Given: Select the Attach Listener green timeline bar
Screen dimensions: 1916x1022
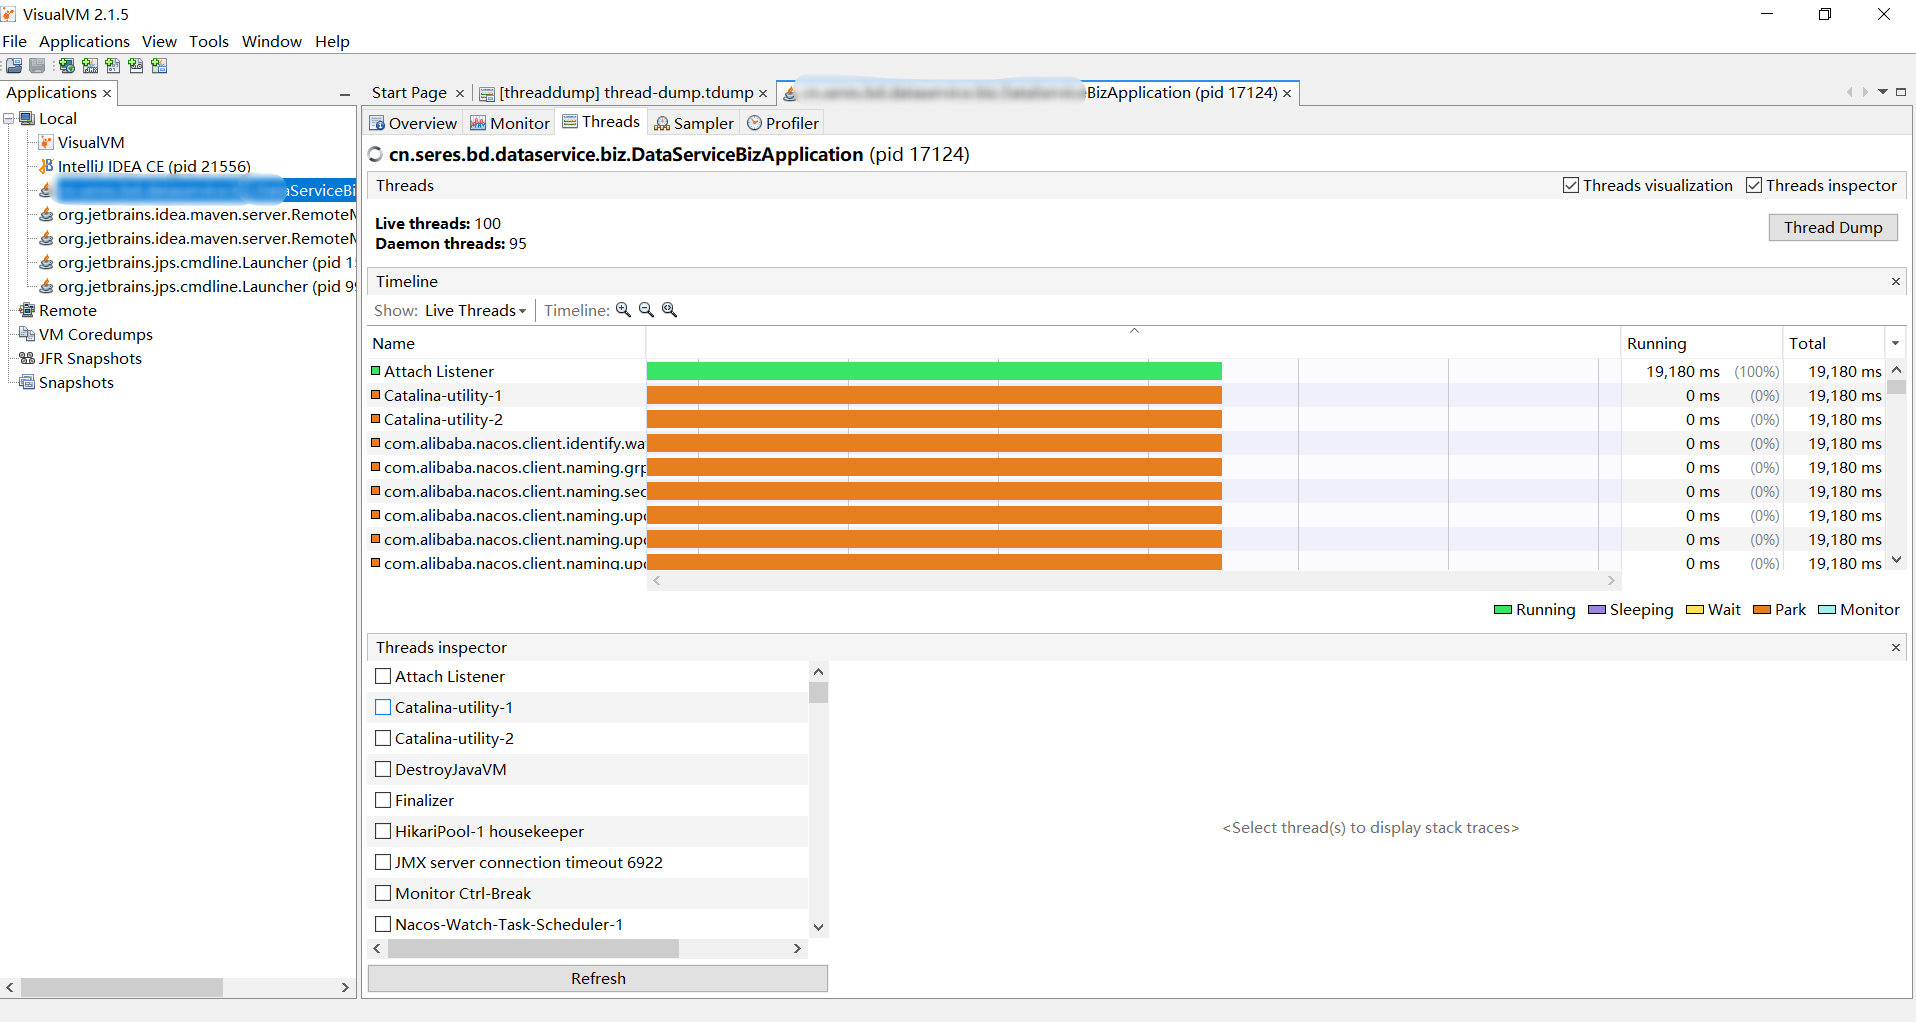Looking at the screenshot, I should [x=934, y=371].
